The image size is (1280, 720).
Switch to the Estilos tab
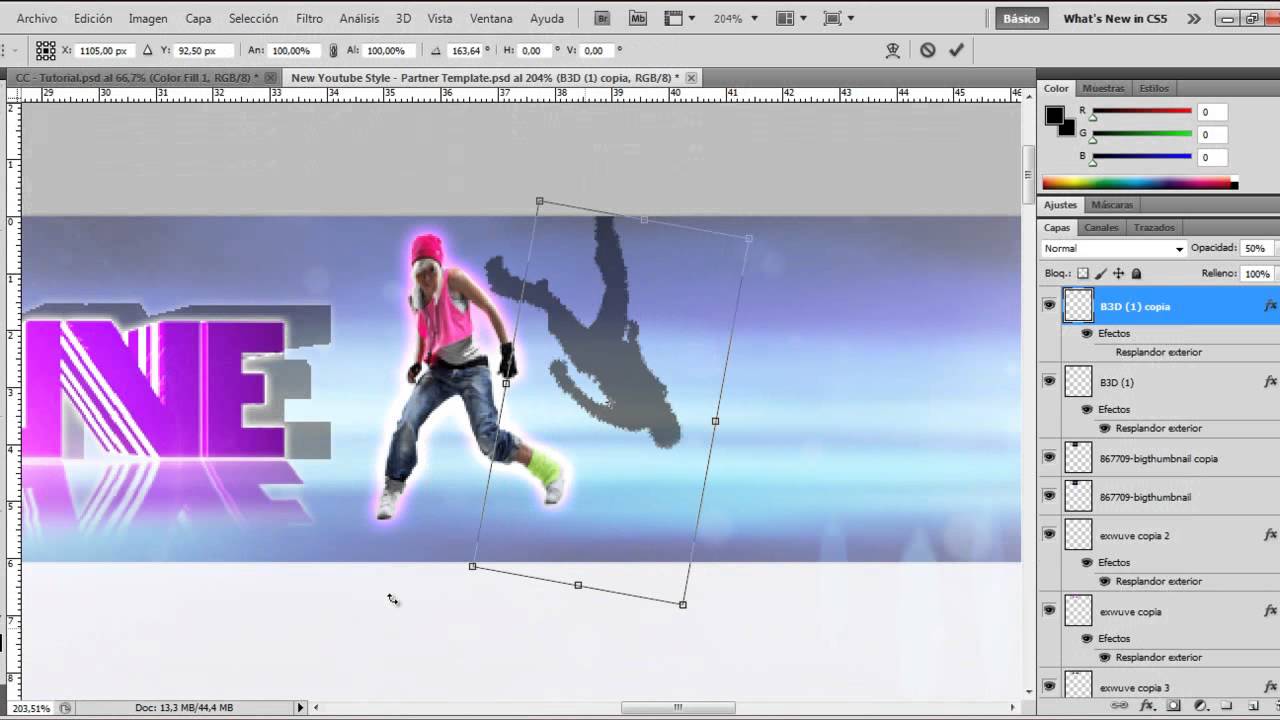(x=1154, y=88)
